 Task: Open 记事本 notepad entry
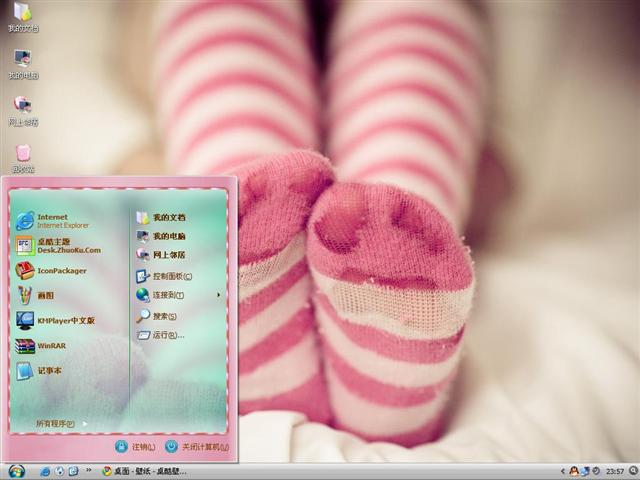[x=39, y=371]
